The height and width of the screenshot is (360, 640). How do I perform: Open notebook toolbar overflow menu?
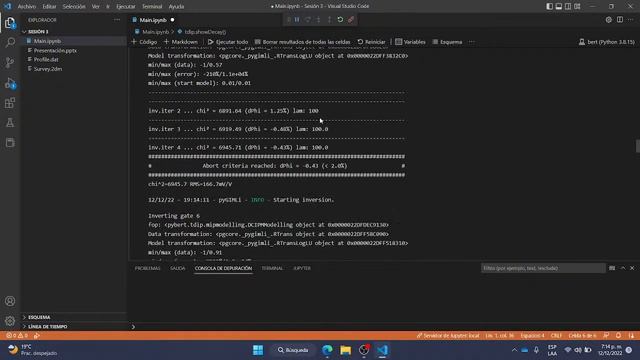pyautogui.click(x=472, y=42)
